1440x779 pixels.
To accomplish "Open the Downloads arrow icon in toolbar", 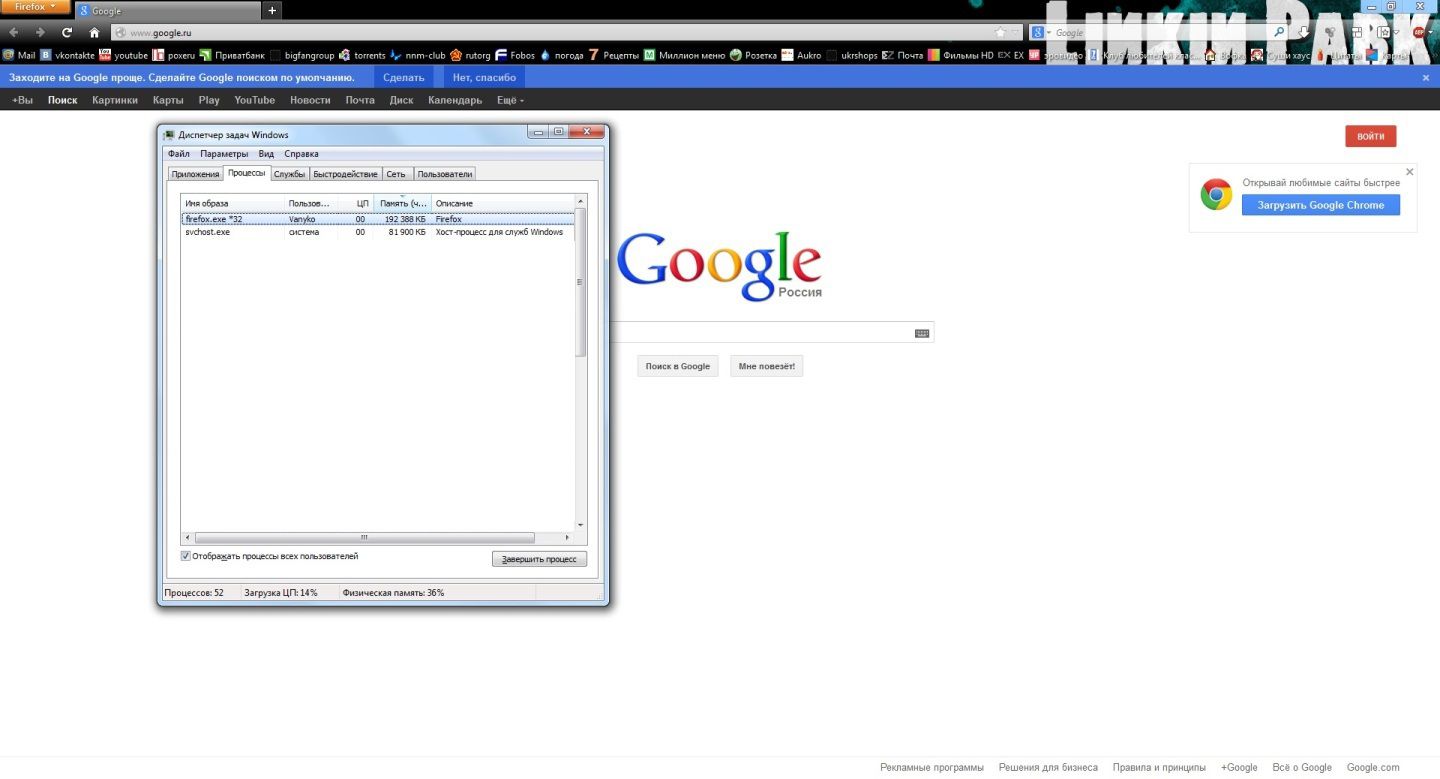I will (1304, 32).
